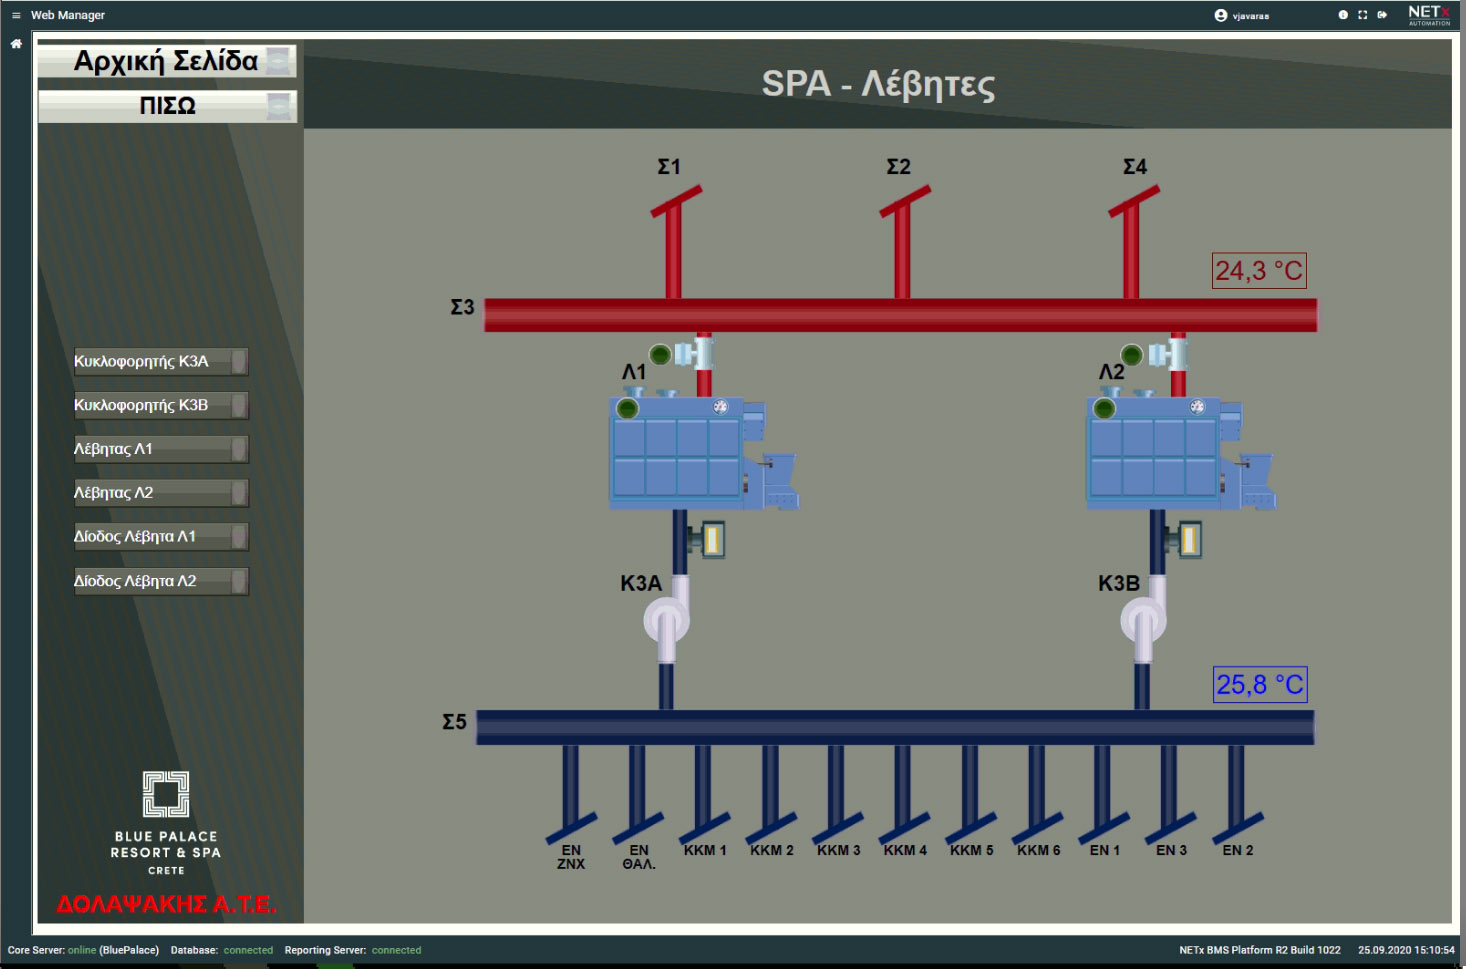The image size is (1466, 969).
Task: Click Core Server online status
Action: click(x=83, y=950)
